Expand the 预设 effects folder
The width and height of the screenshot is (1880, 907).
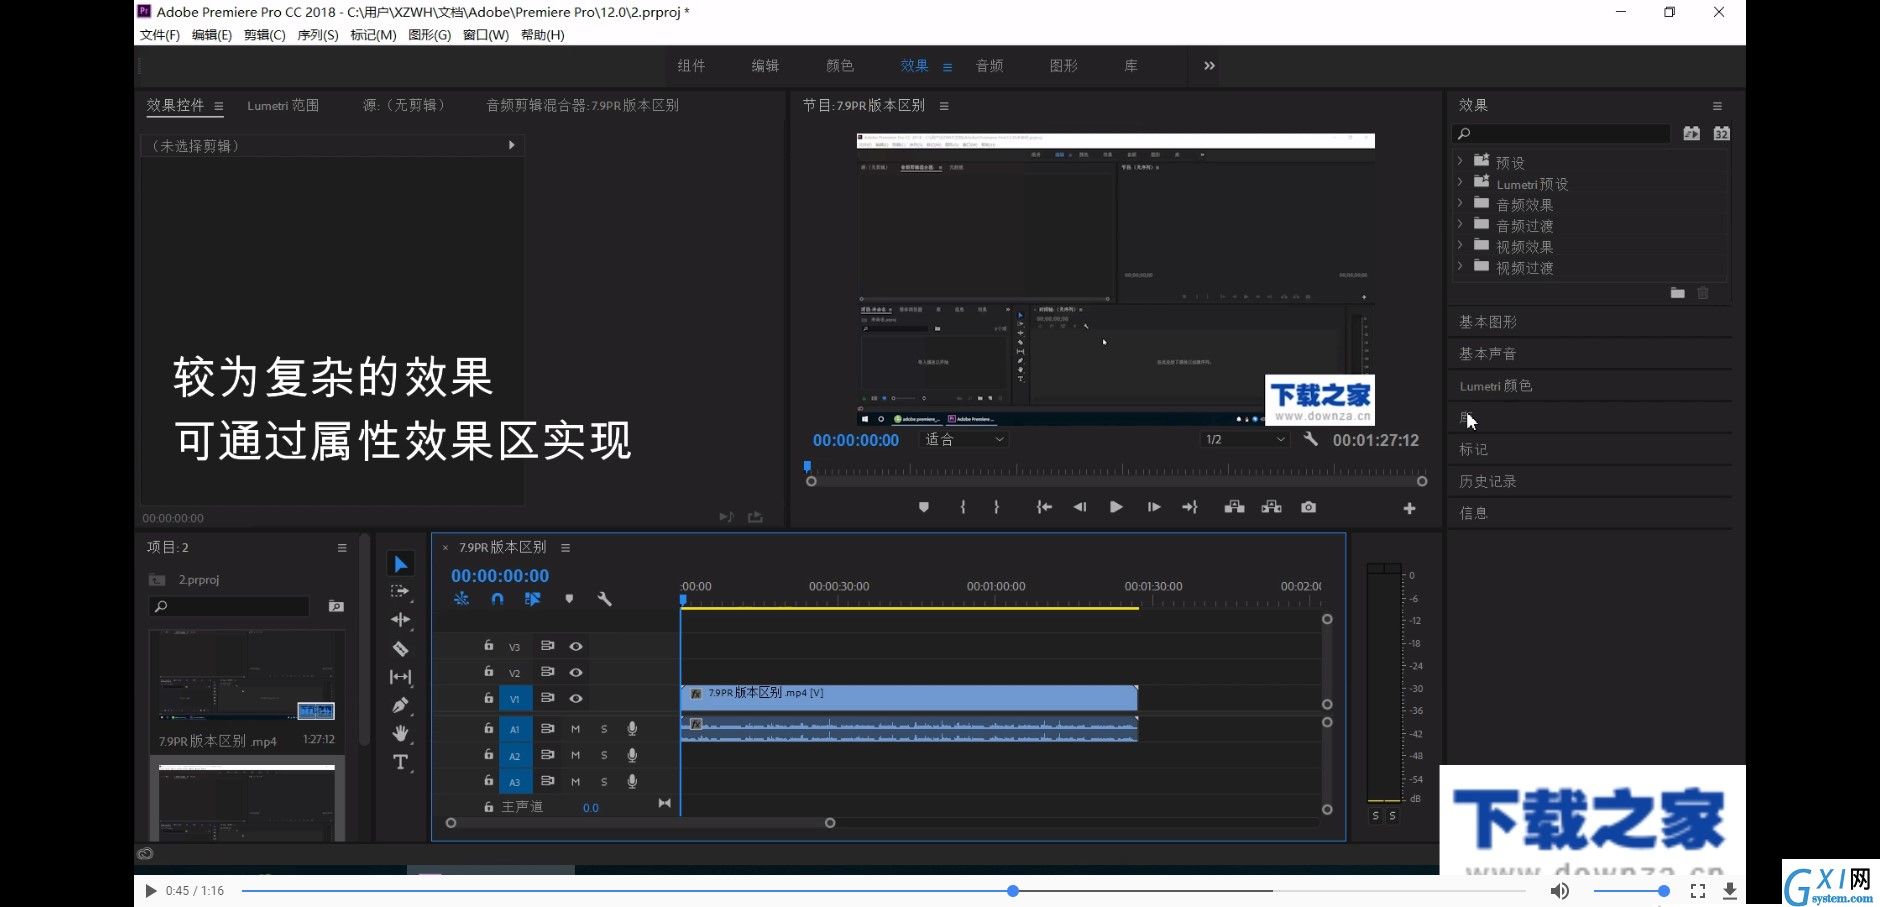point(1460,161)
